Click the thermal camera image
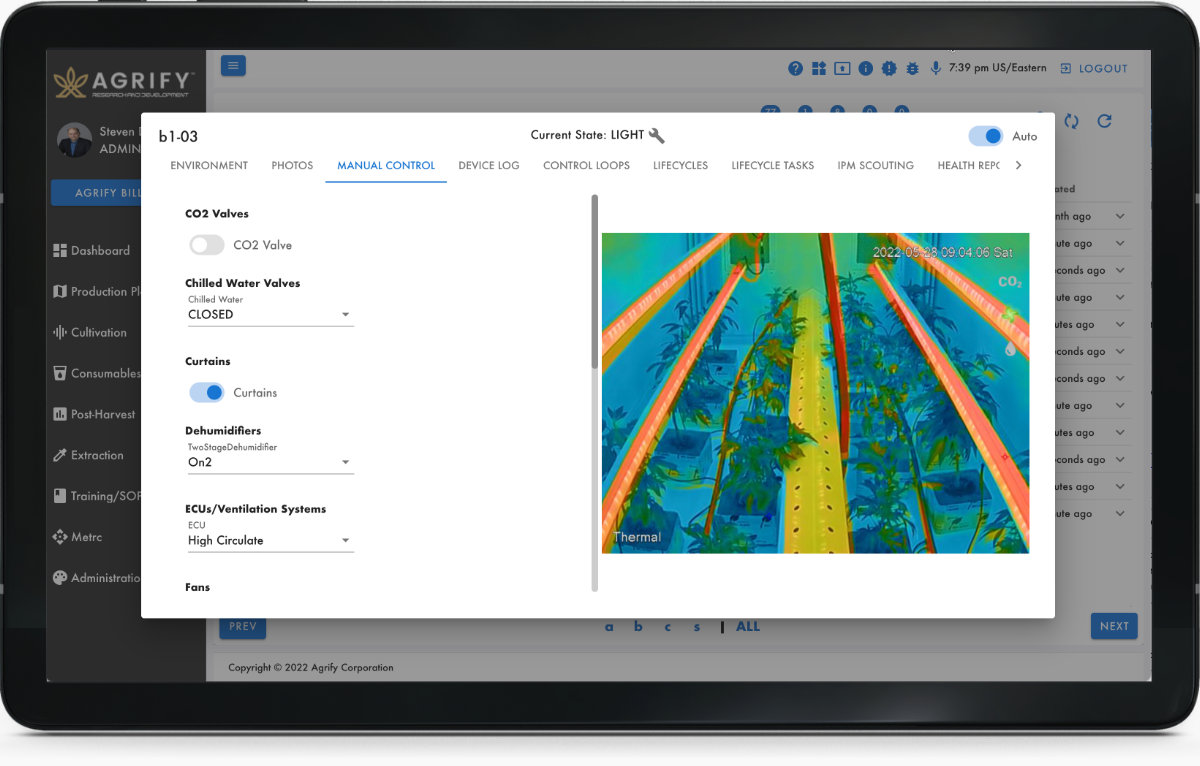This screenshot has height=766, width=1200. (x=815, y=393)
